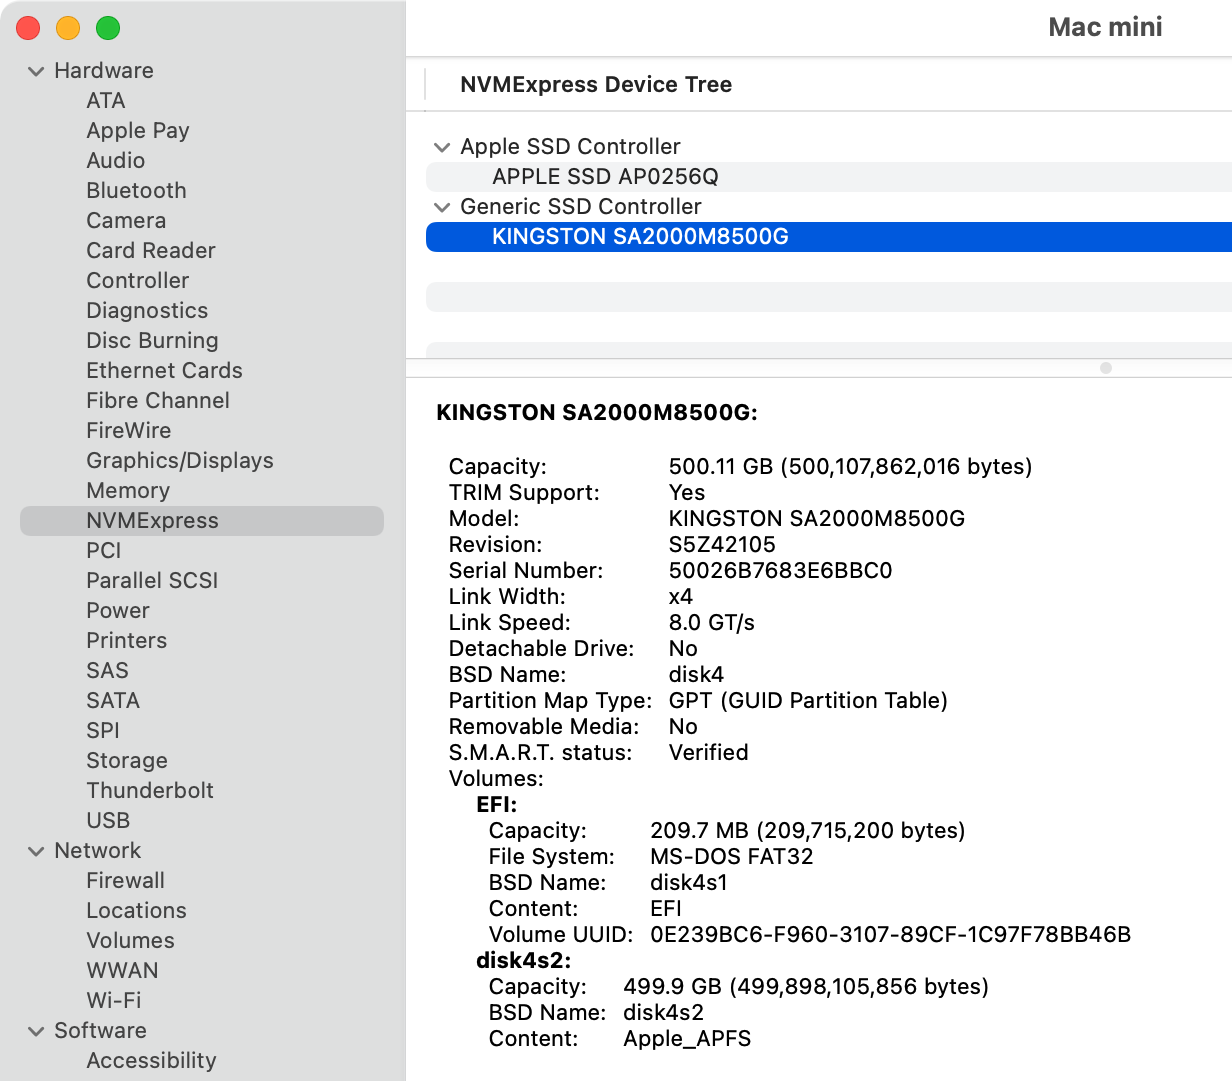Click the green full-screen window button
Viewport: 1232px width, 1081px height.
coord(108,28)
